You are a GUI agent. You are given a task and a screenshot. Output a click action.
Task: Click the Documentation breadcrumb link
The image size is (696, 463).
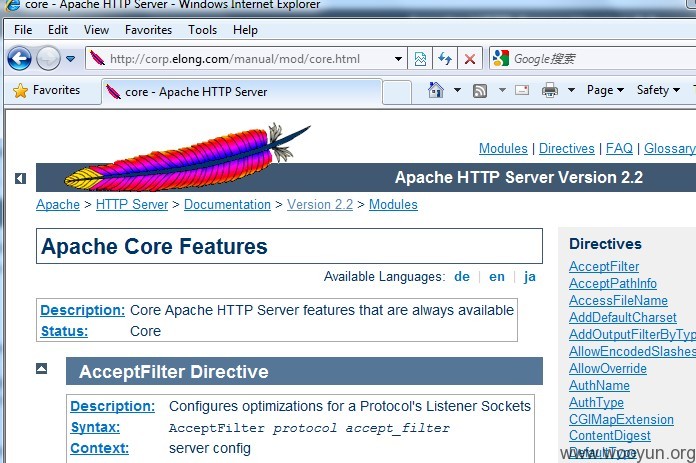tap(227, 205)
